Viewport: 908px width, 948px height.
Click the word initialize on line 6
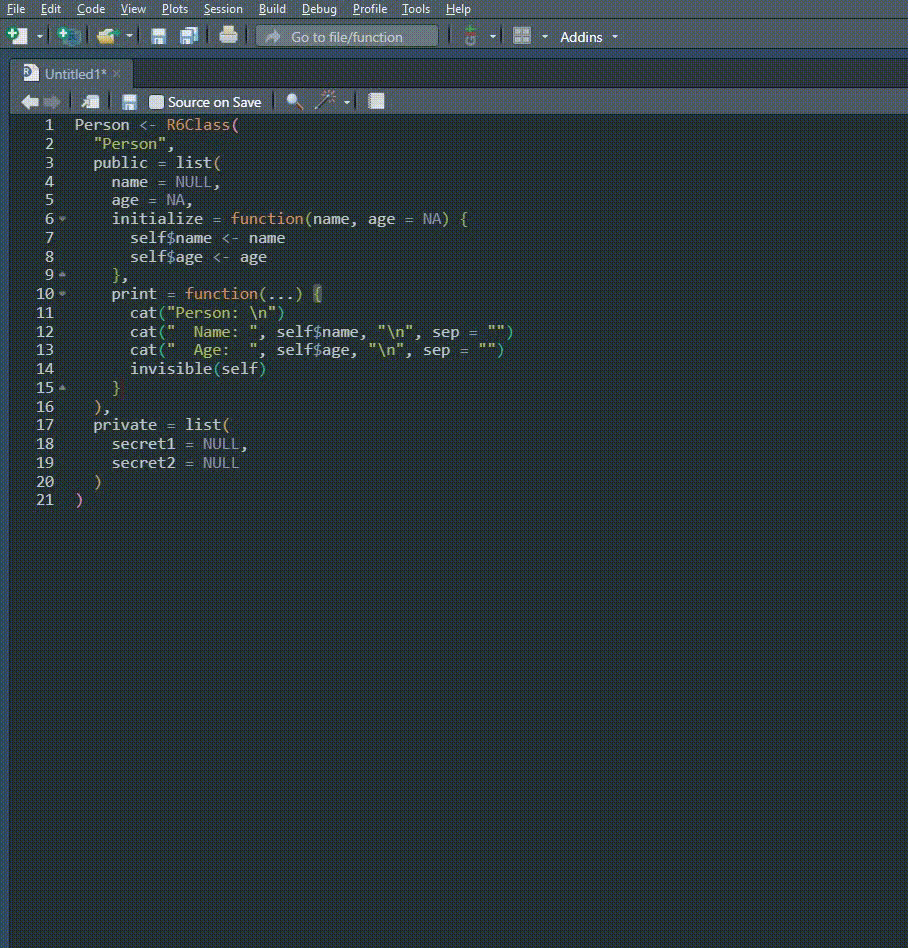pos(157,219)
